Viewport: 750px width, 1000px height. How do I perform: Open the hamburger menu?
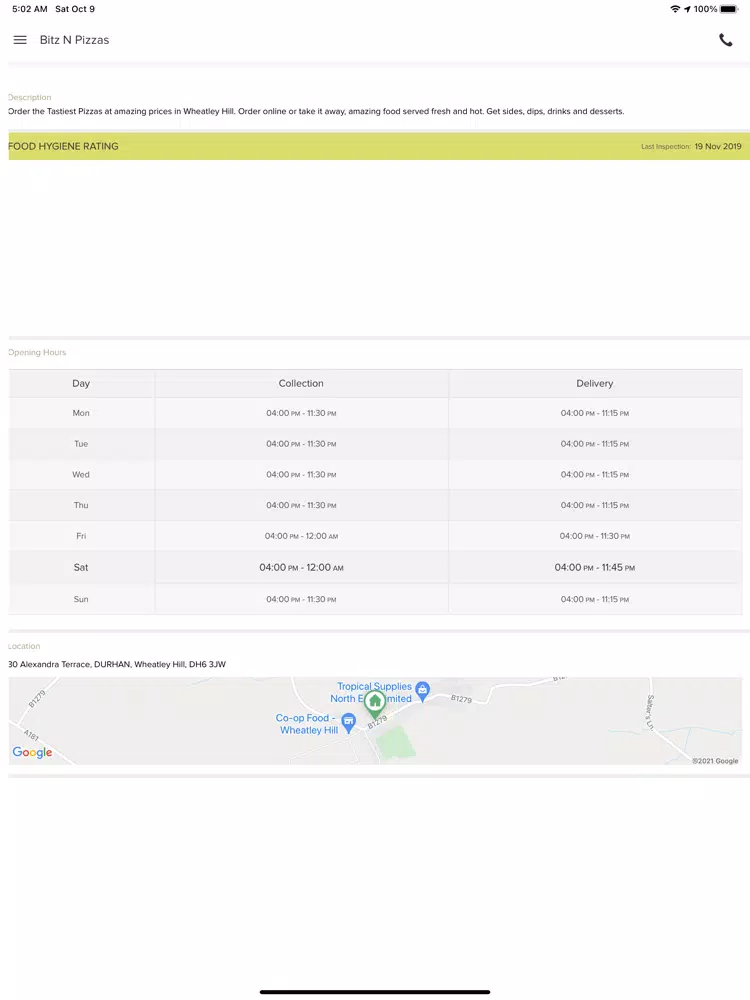coord(20,40)
